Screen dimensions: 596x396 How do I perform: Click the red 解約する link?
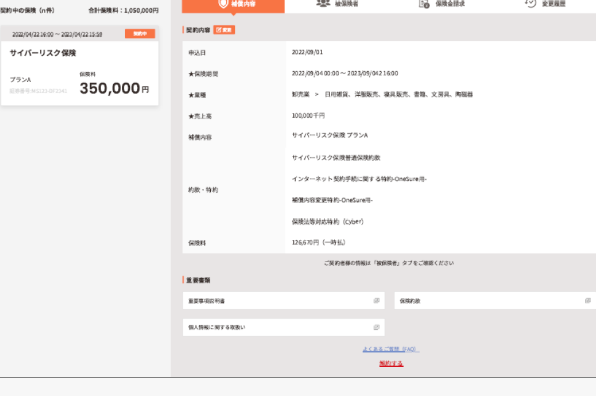pyautogui.click(x=391, y=363)
